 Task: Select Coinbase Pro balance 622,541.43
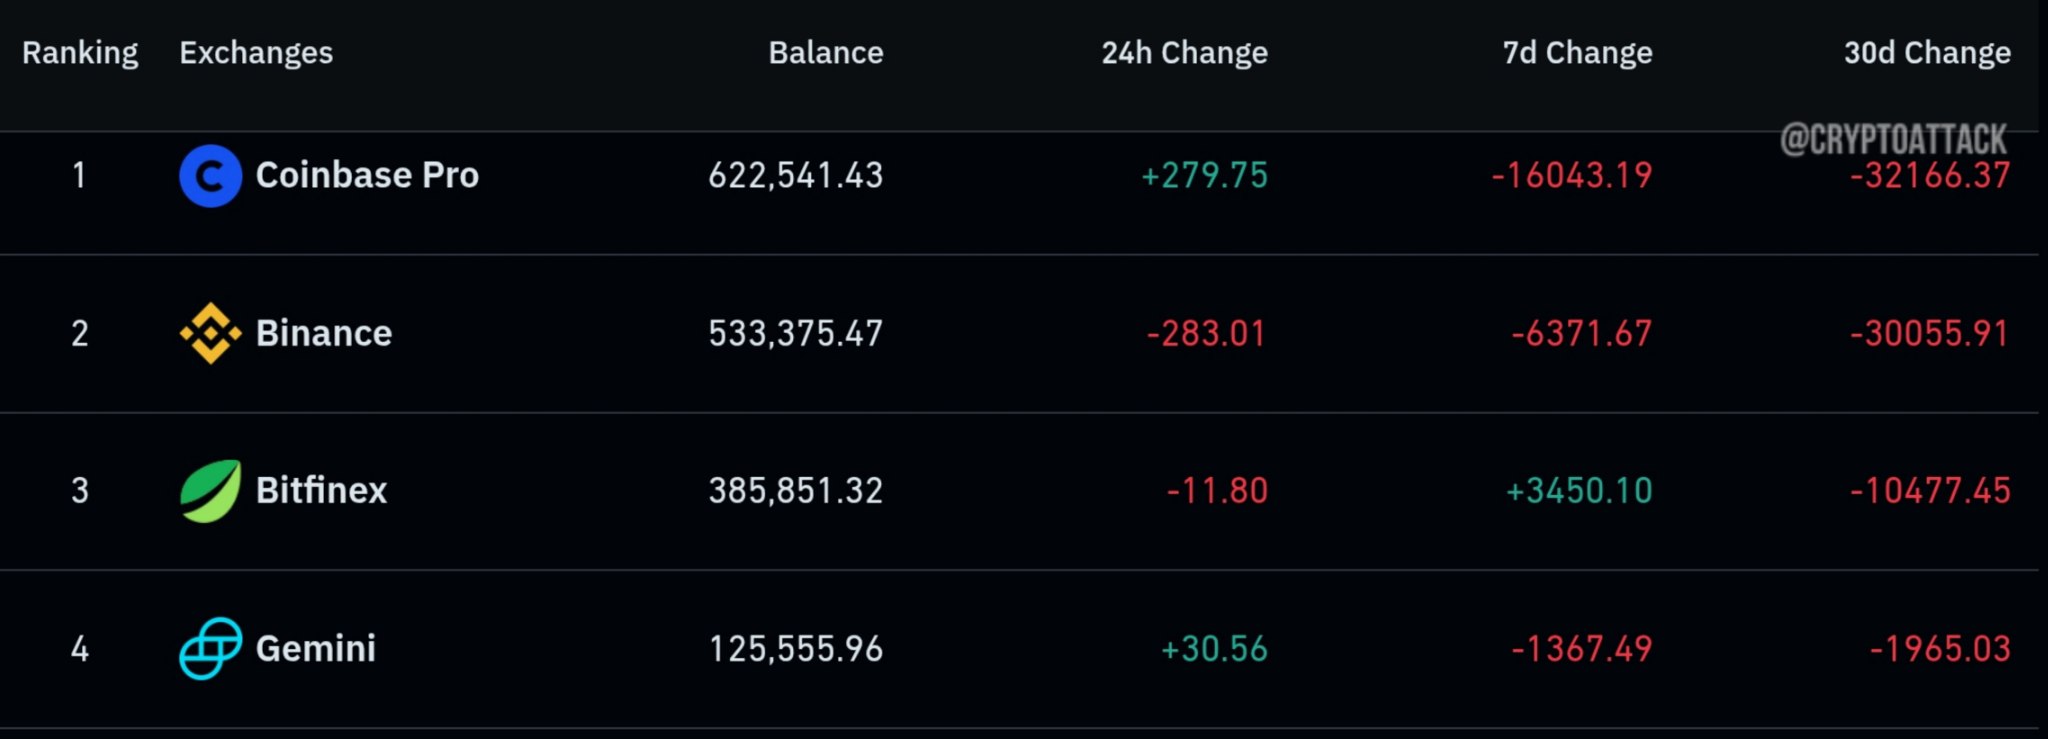pos(796,176)
